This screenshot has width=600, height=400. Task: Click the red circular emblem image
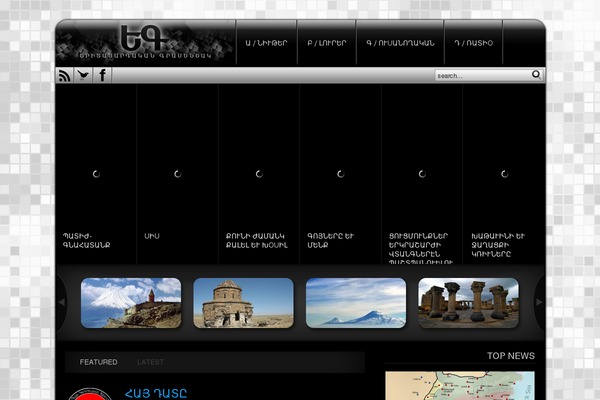point(90,394)
